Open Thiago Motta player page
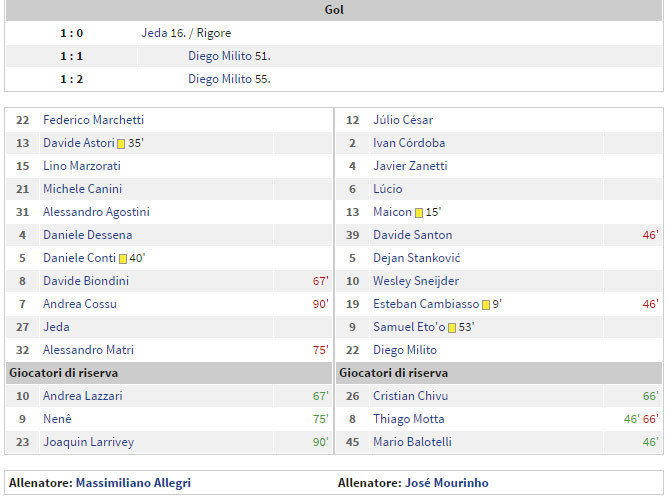 coord(408,419)
